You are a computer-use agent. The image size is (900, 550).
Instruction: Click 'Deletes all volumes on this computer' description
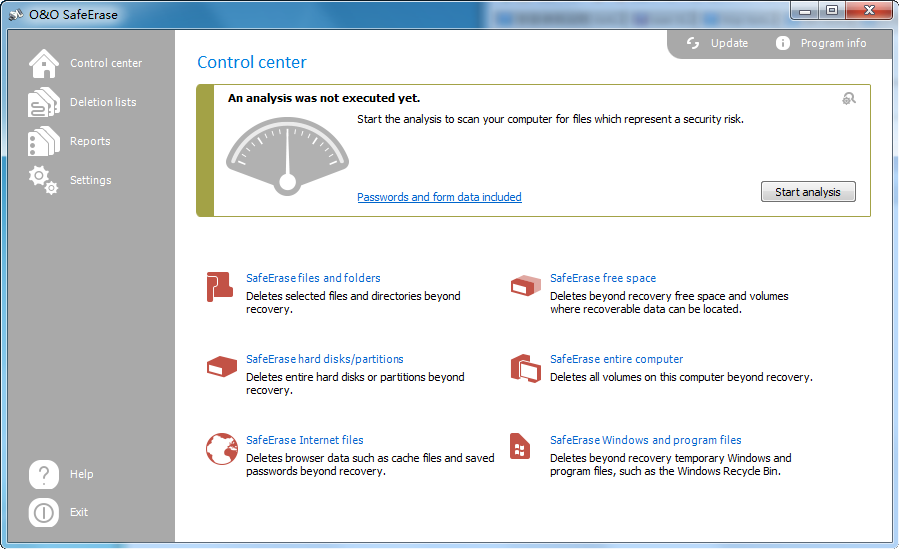click(x=681, y=377)
